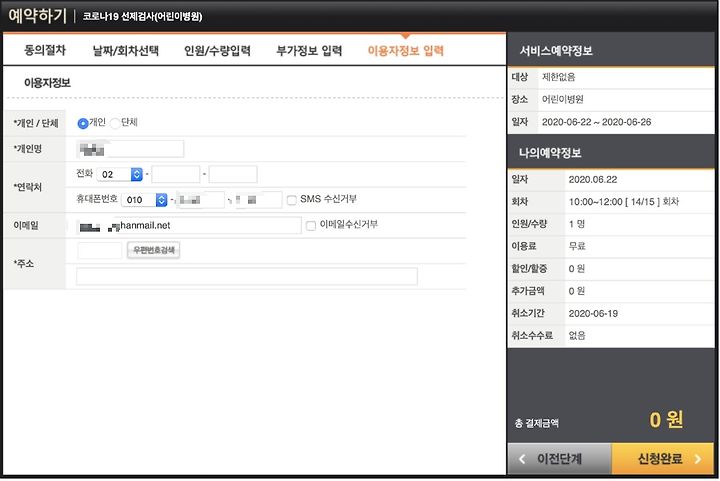
Task: Click the 서비스예약정보 panel header
Action: point(611,50)
